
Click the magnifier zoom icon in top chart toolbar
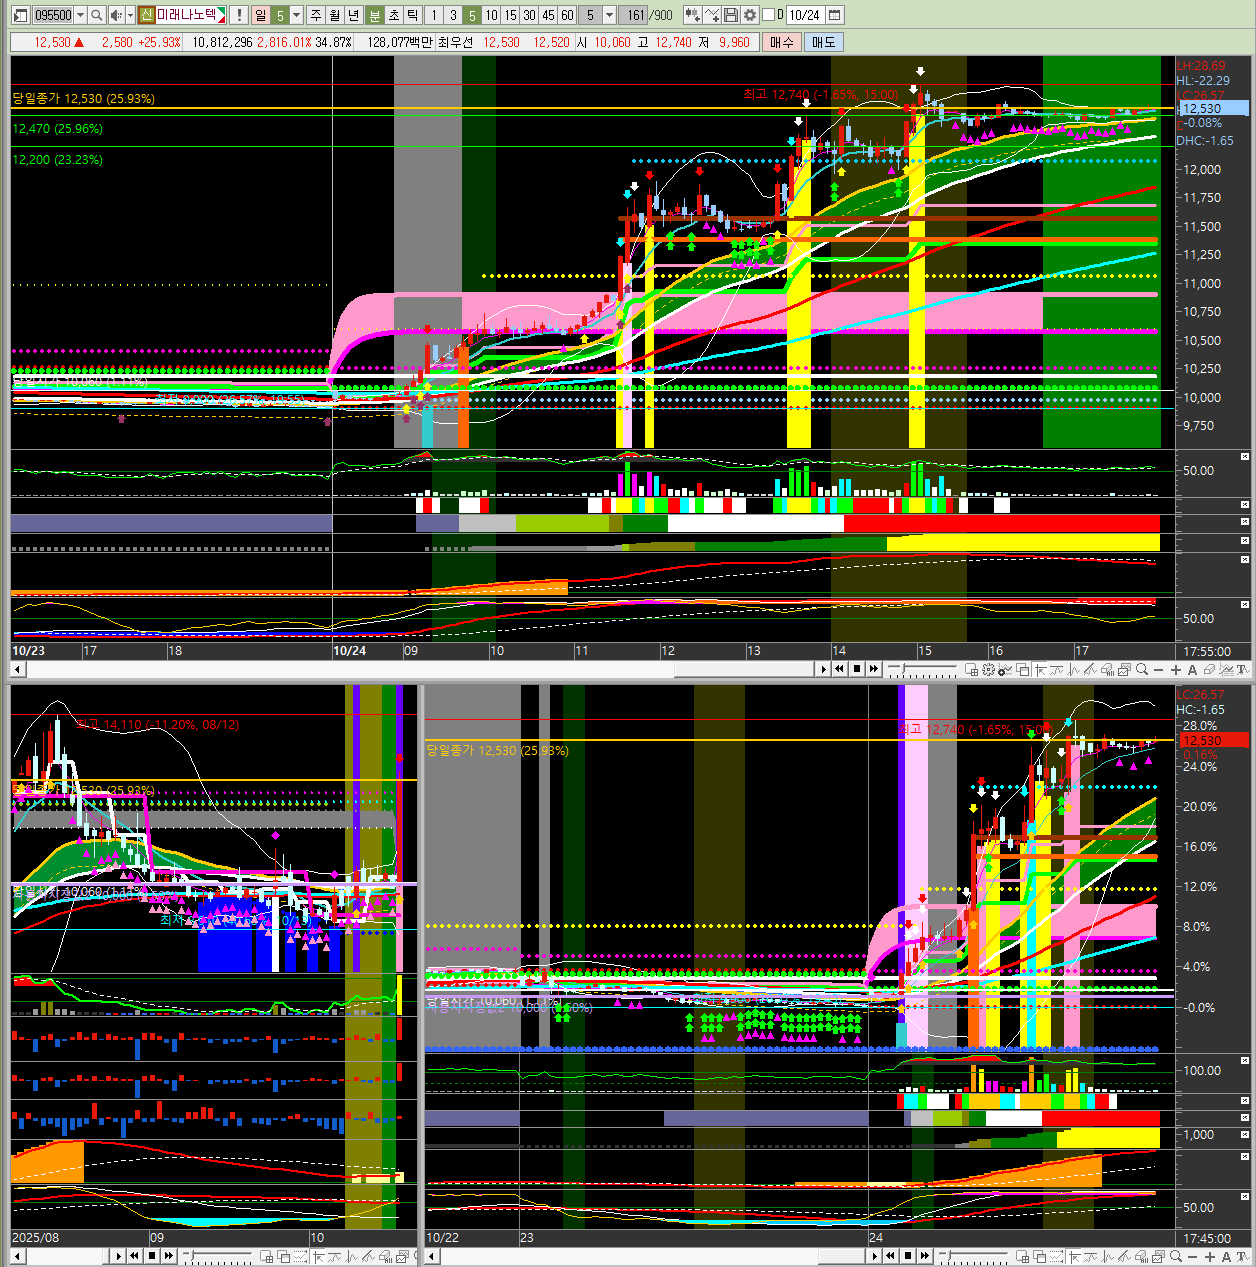[x=1142, y=670]
